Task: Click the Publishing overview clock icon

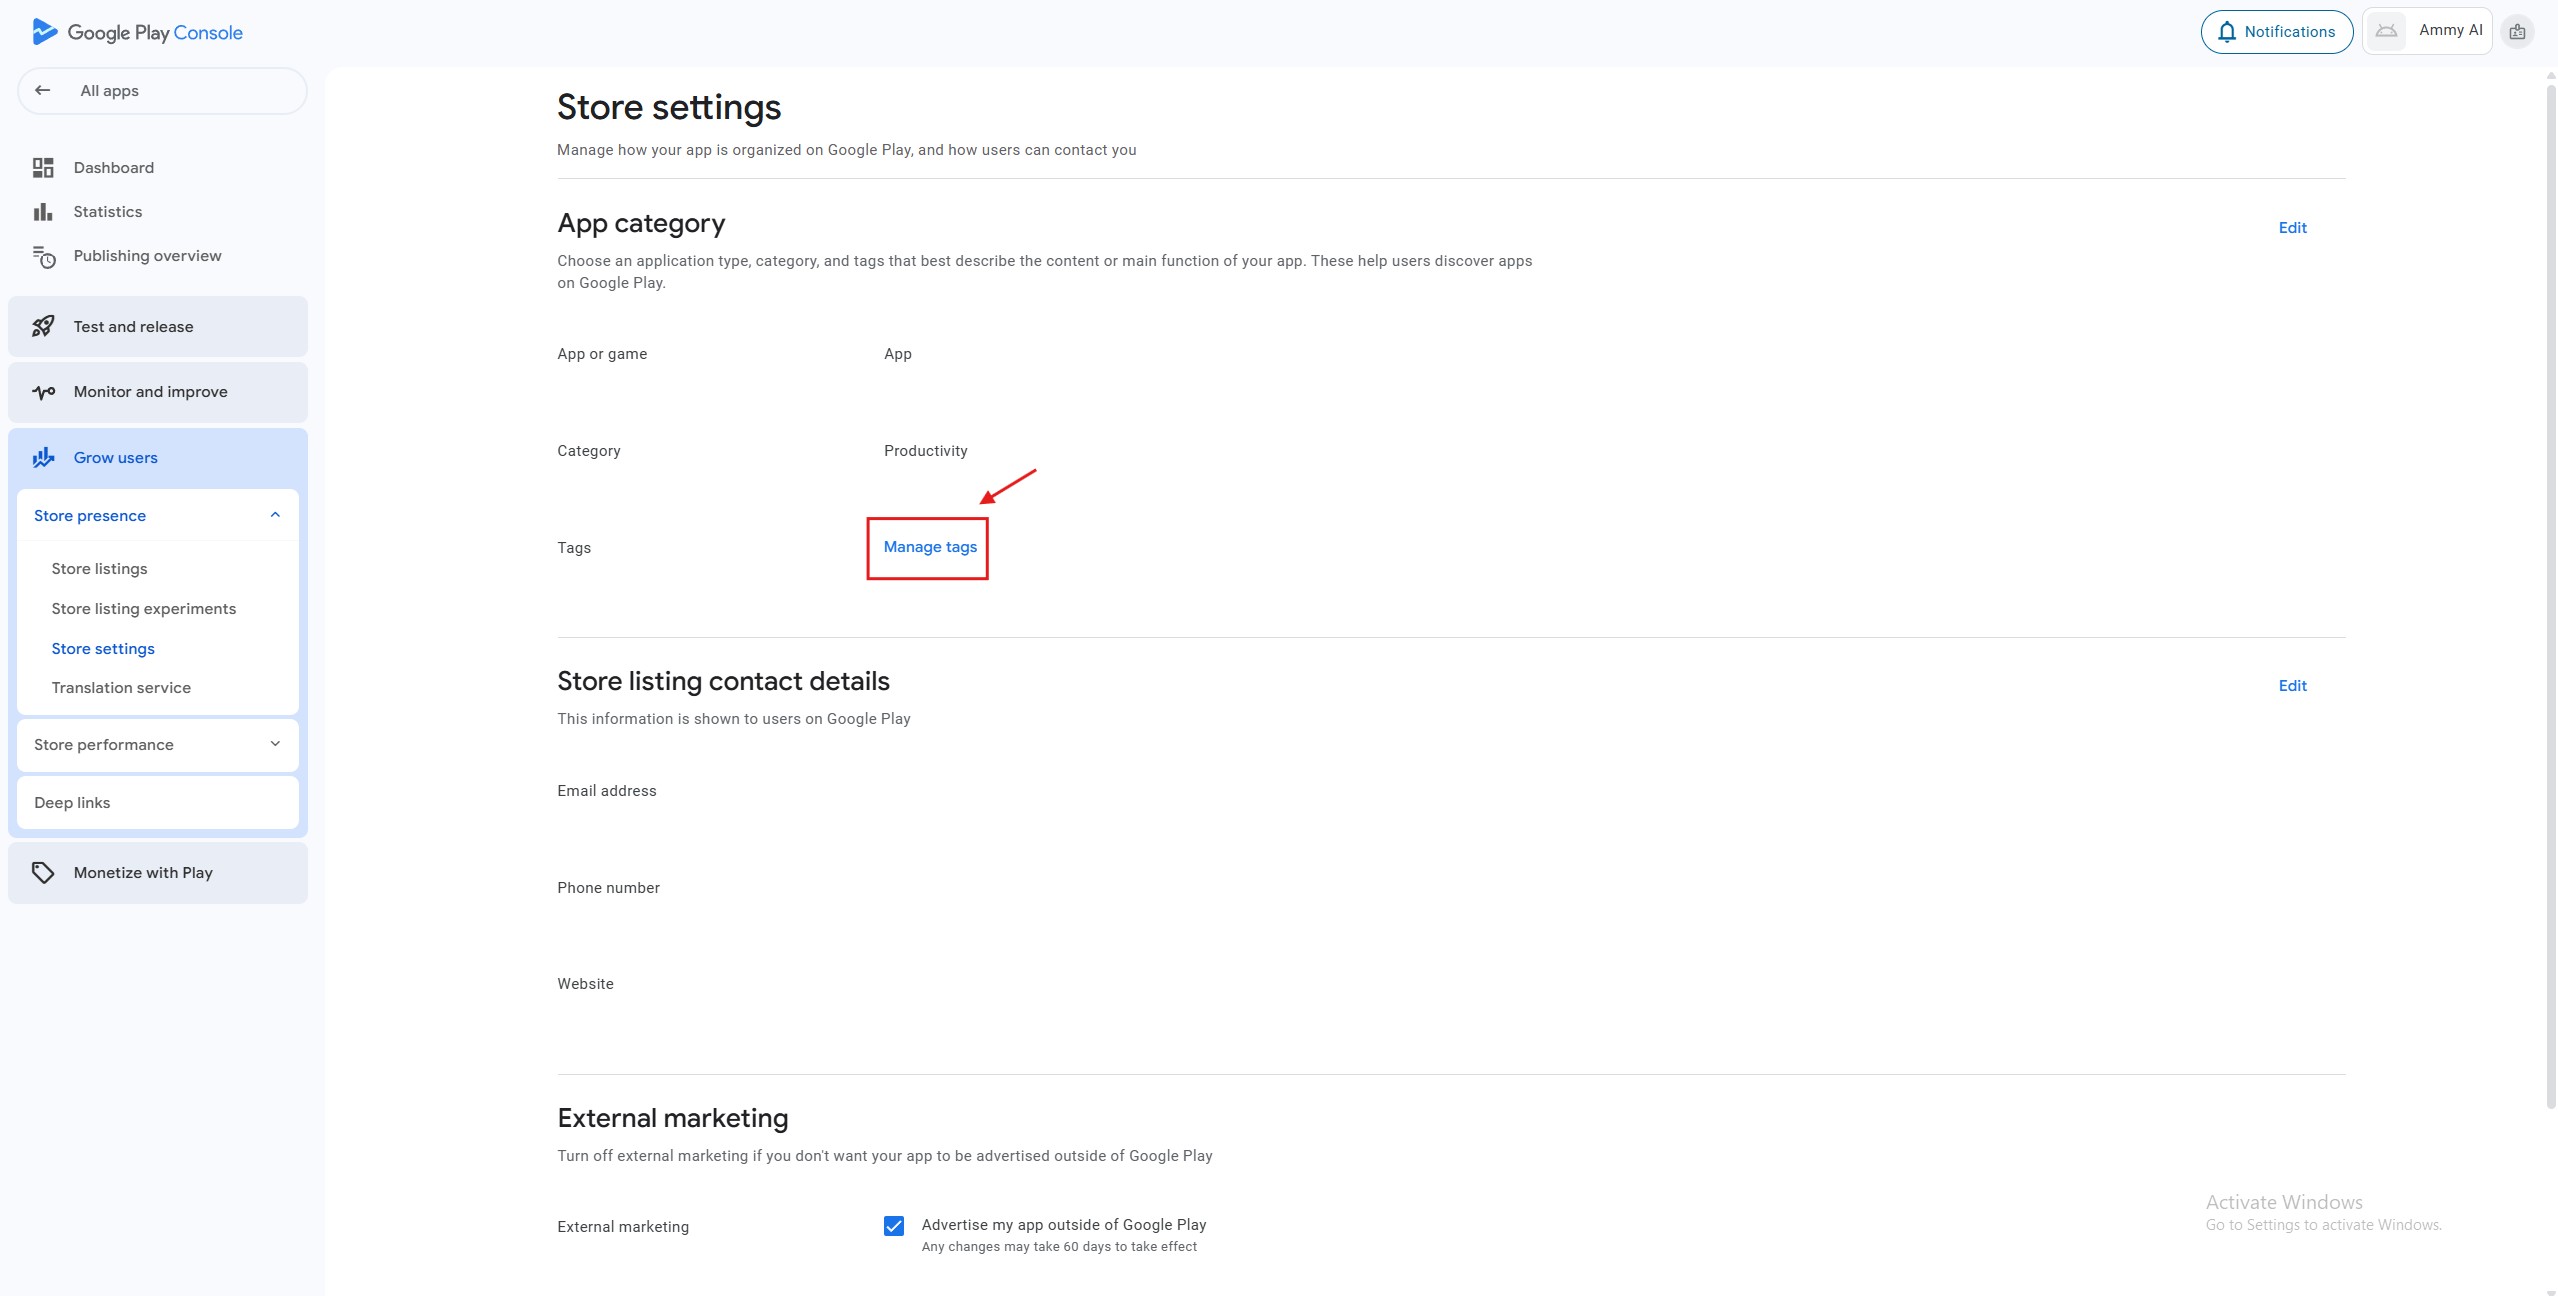Action: 43,257
